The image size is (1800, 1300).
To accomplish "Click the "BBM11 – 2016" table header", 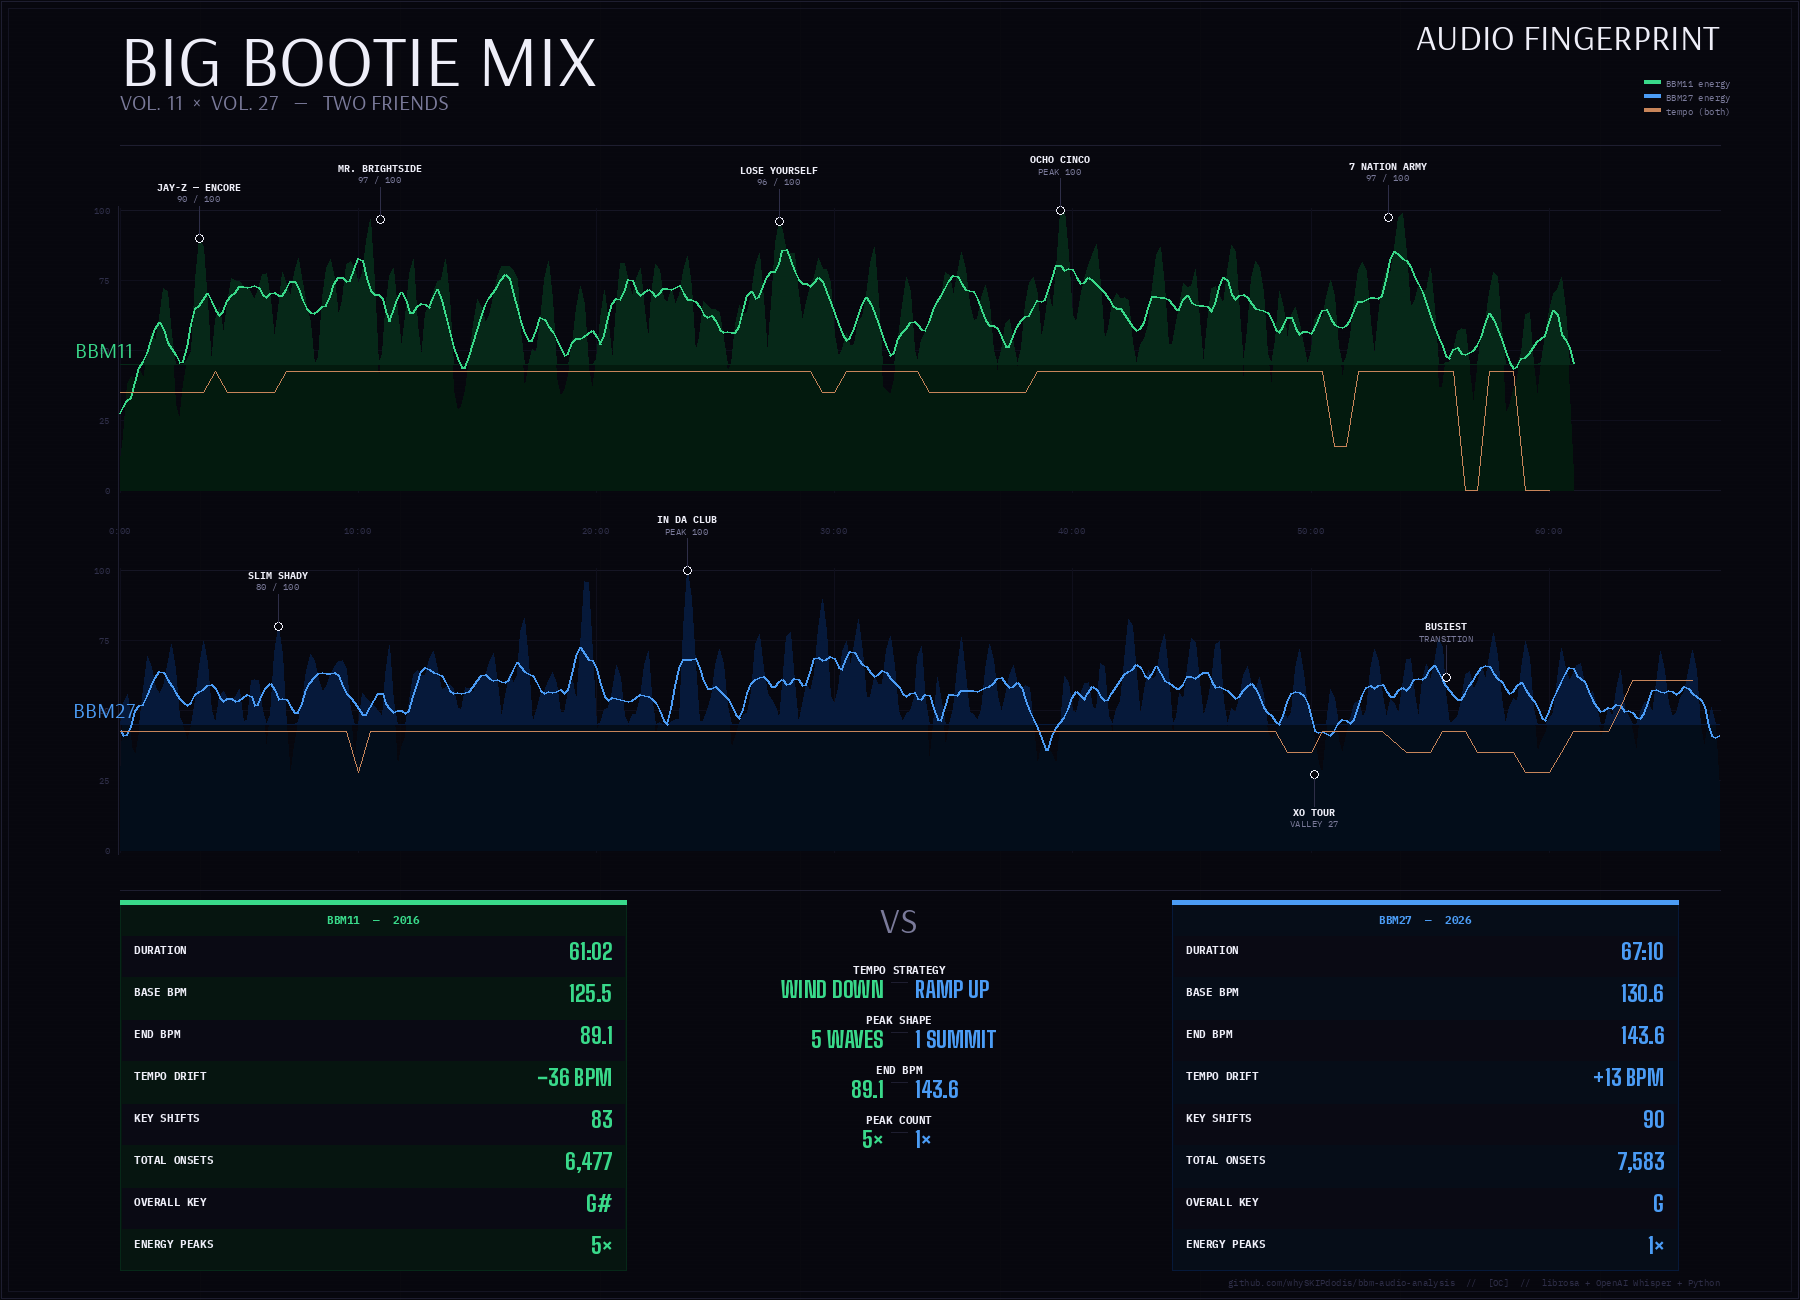I will tap(373, 920).
